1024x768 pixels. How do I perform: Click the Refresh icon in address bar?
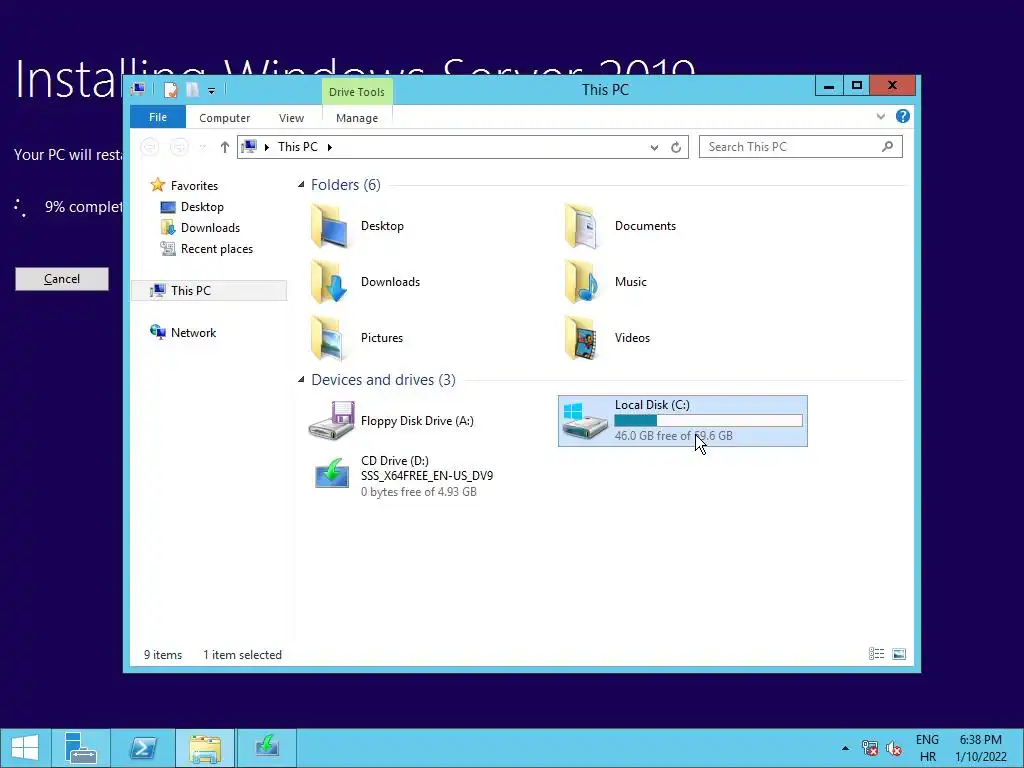coord(676,147)
